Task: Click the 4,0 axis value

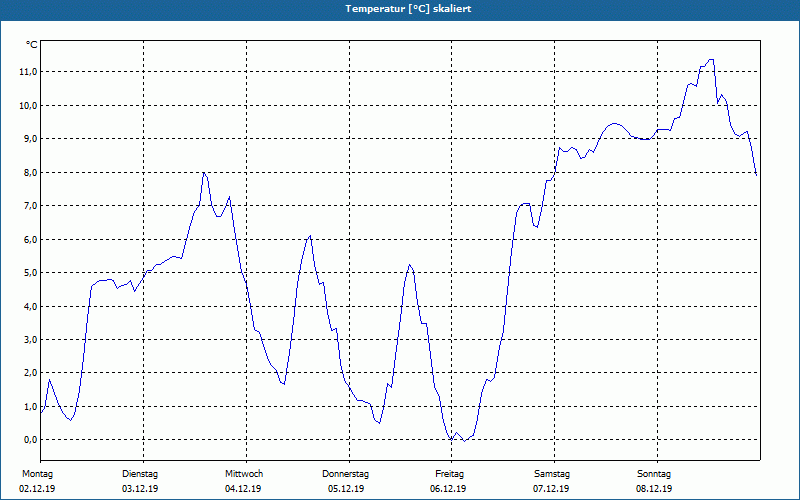Action: pos(29,306)
